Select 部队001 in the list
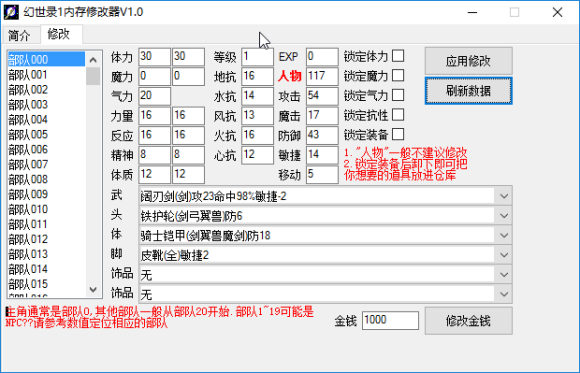Viewport: 580px width, 373px height. click(46, 75)
